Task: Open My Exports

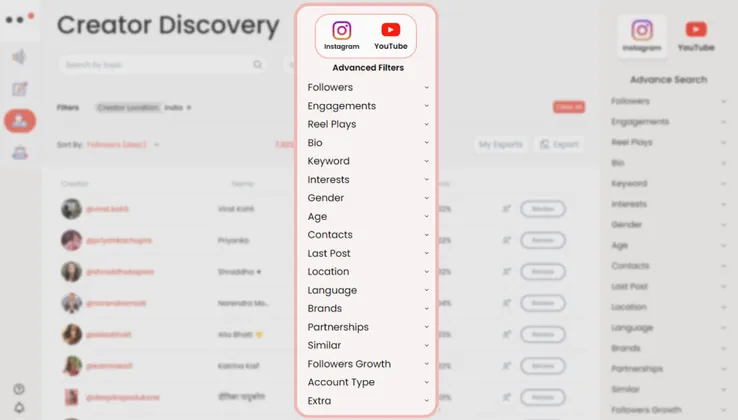Action: (x=501, y=144)
